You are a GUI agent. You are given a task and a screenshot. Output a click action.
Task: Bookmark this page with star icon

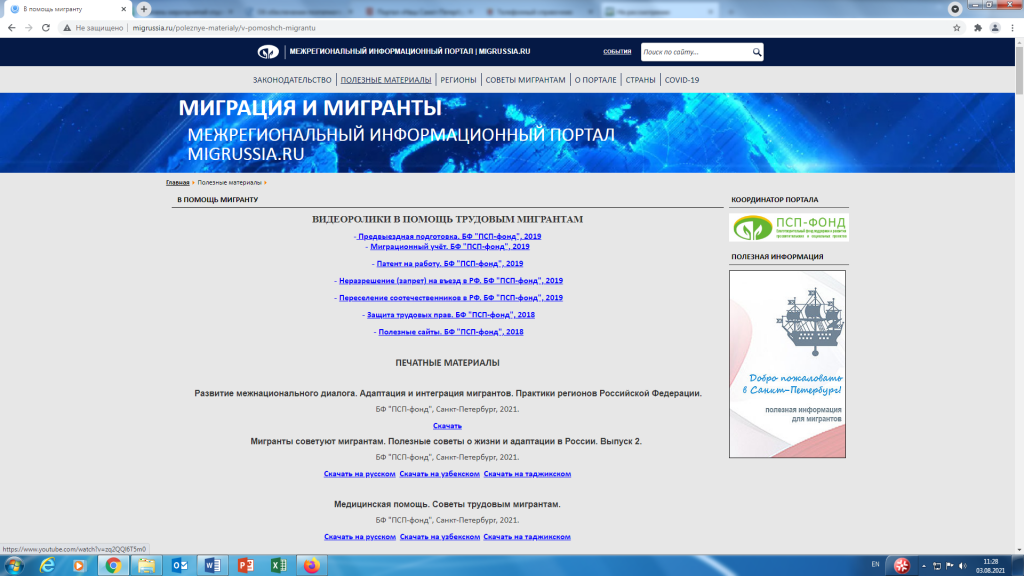[957, 28]
